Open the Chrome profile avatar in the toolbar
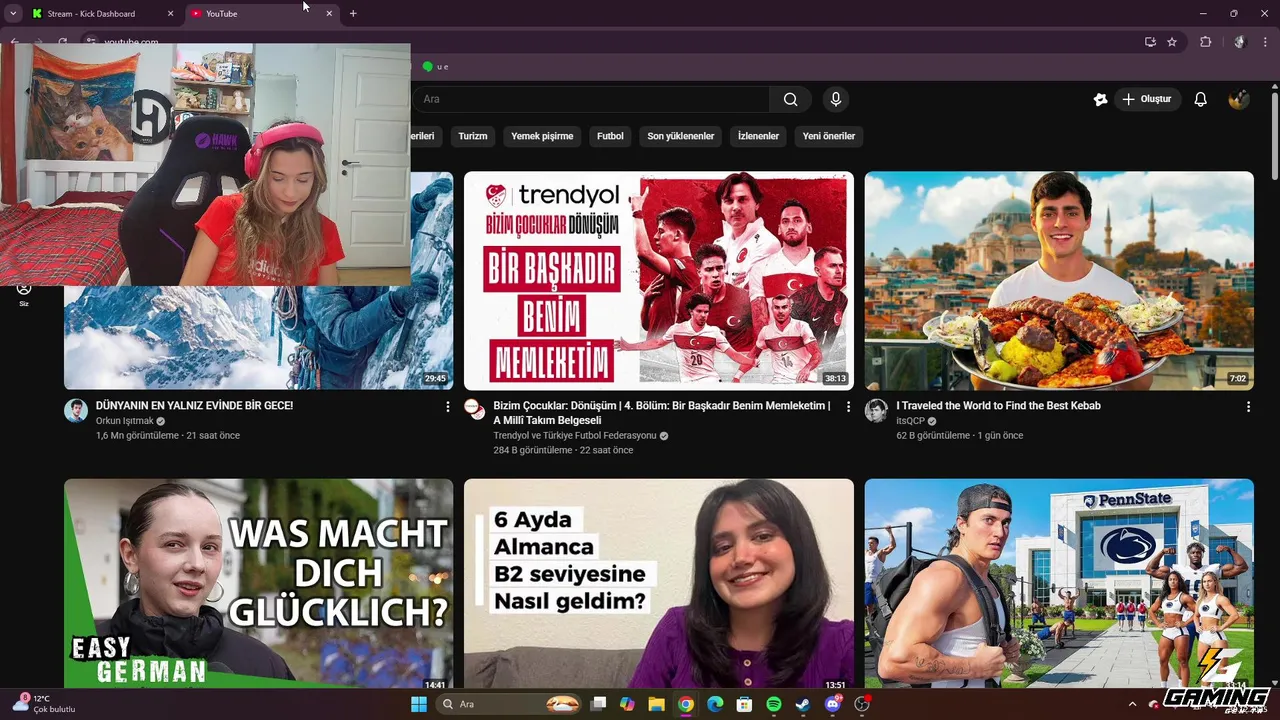The width and height of the screenshot is (1280, 720). (x=1240, y=42)
